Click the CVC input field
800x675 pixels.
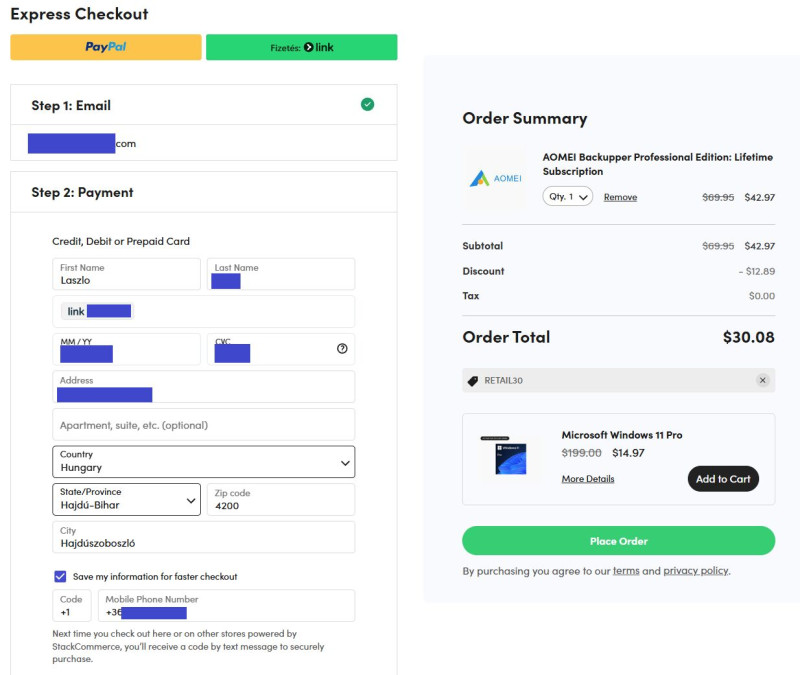tap(281, 349)
